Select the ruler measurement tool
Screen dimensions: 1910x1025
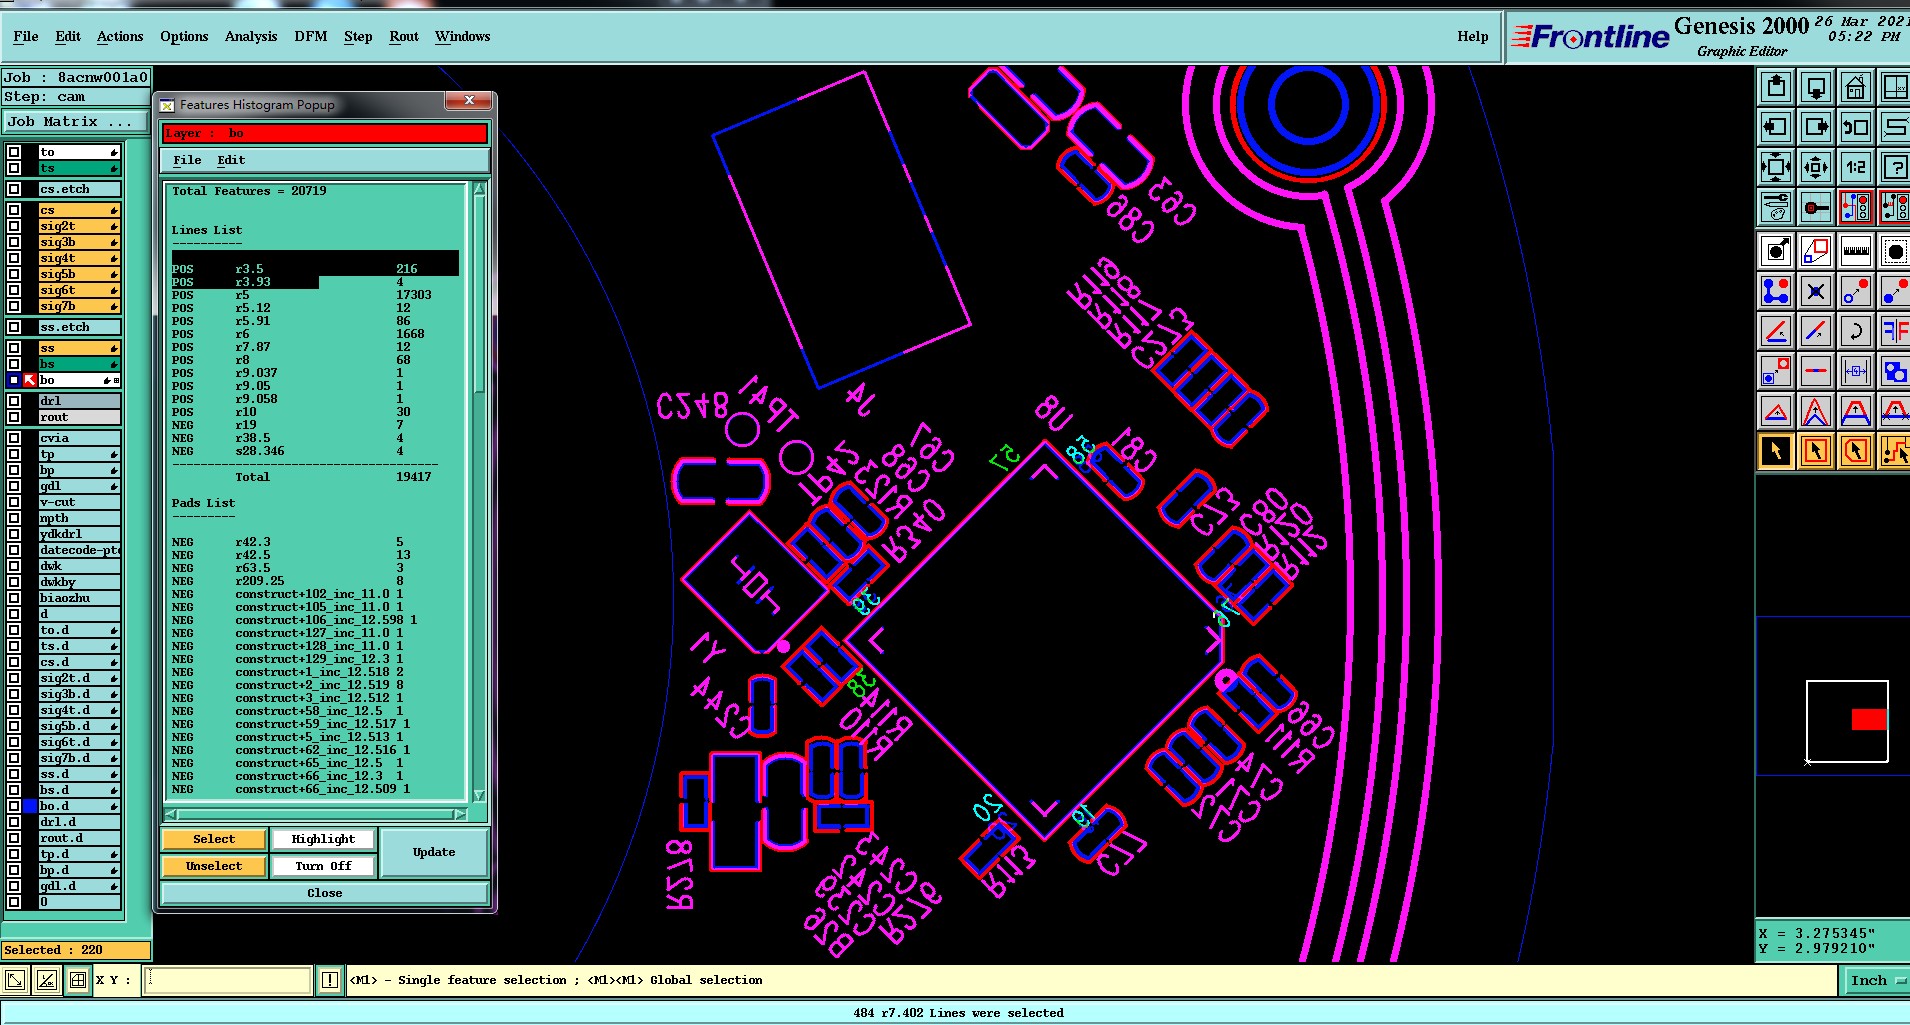(x=1856, y=251)
